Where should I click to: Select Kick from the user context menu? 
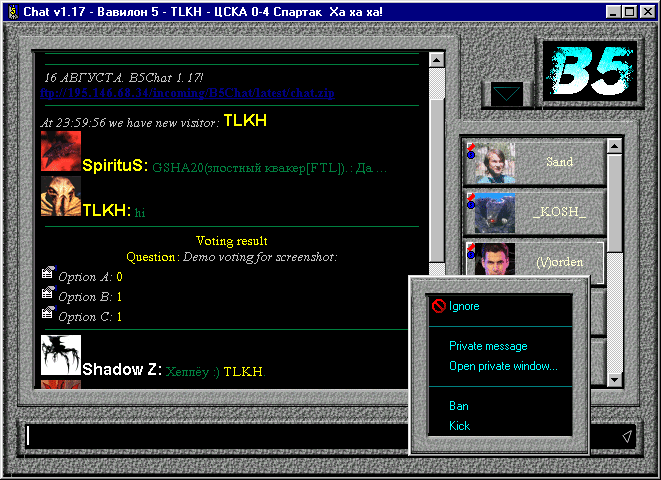[x=459, y=426]
